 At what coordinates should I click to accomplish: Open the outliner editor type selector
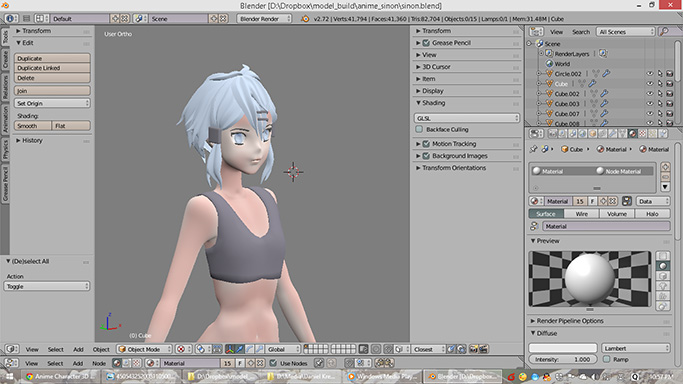point(536,32)
